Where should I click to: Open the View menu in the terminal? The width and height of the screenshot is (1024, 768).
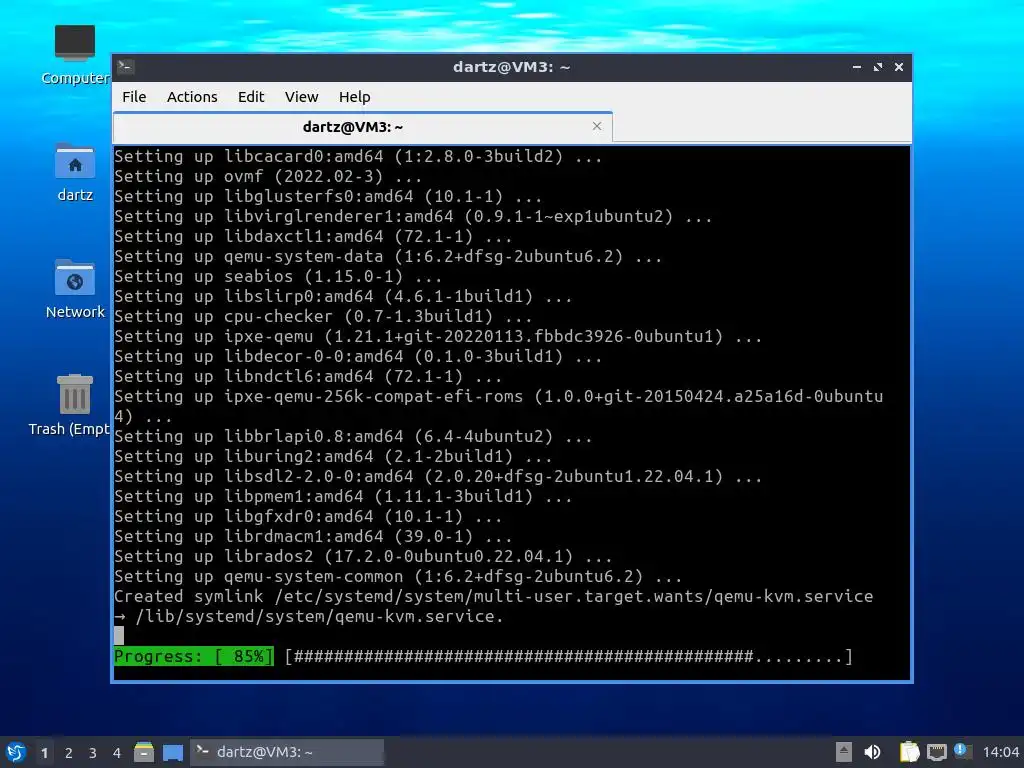point(301,97)
